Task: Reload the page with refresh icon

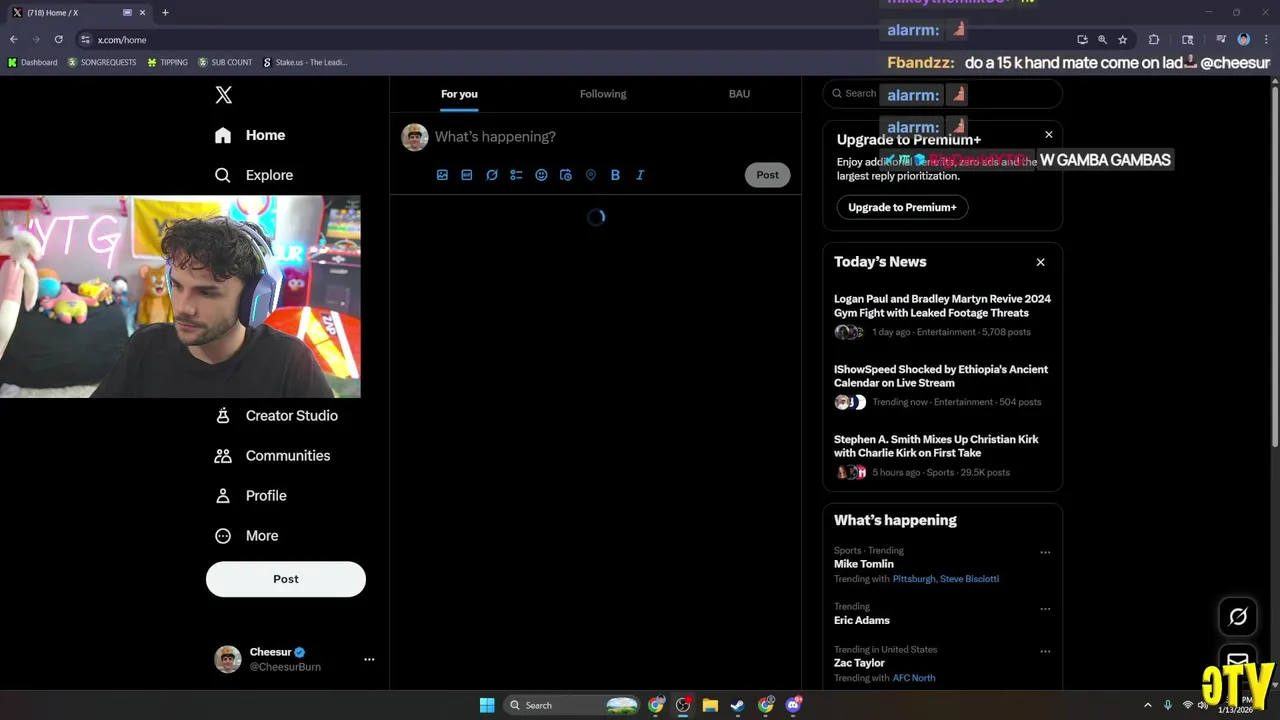Action: (x=59, y=39)
